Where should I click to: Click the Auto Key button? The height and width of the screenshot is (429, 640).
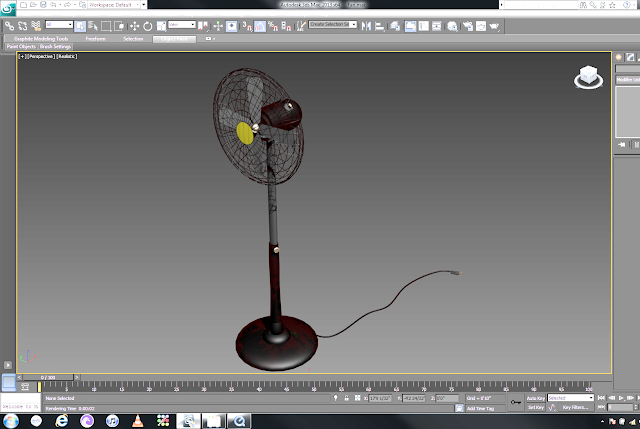(x=536, y=398)
